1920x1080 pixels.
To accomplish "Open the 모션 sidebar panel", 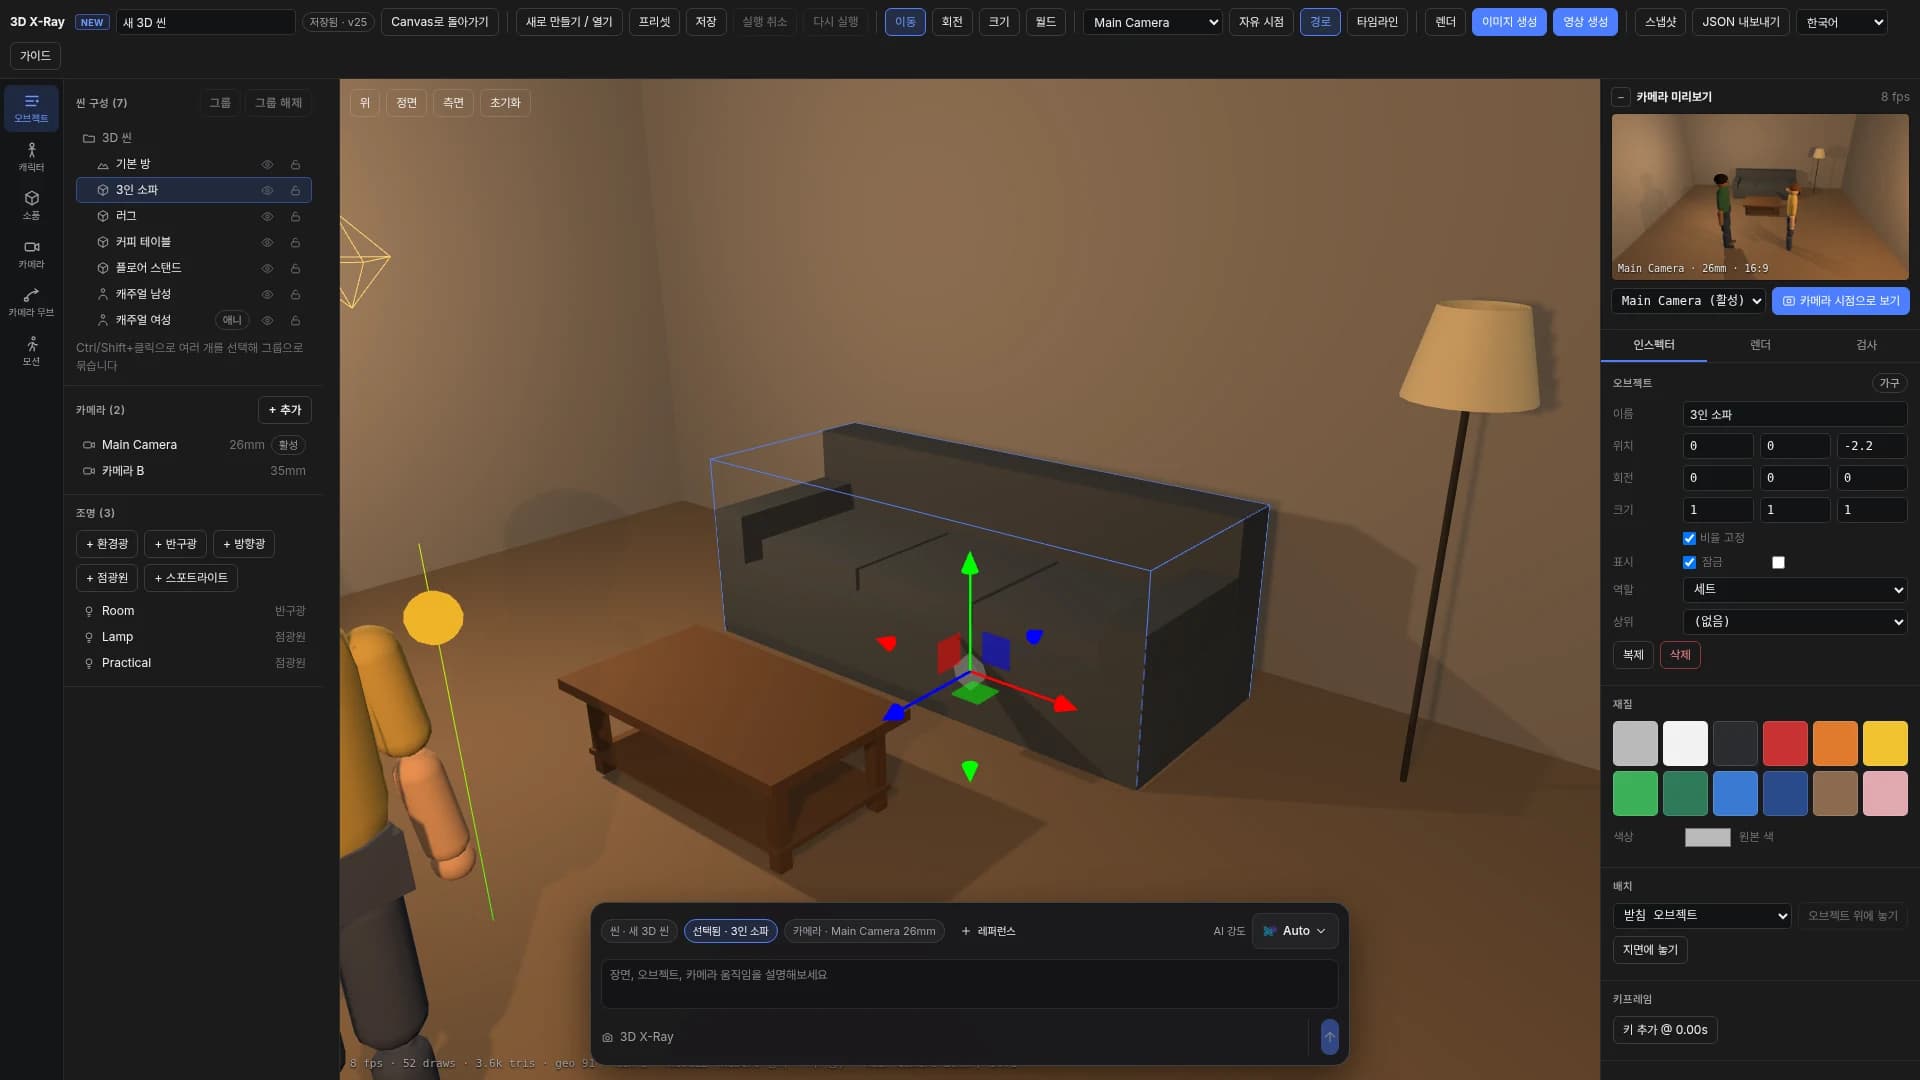I will click(31, 350).
